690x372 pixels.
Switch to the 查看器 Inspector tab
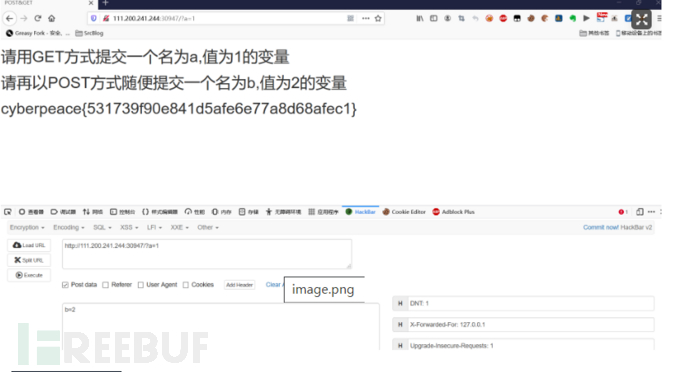pyautogui.click(x=31, y=212)
